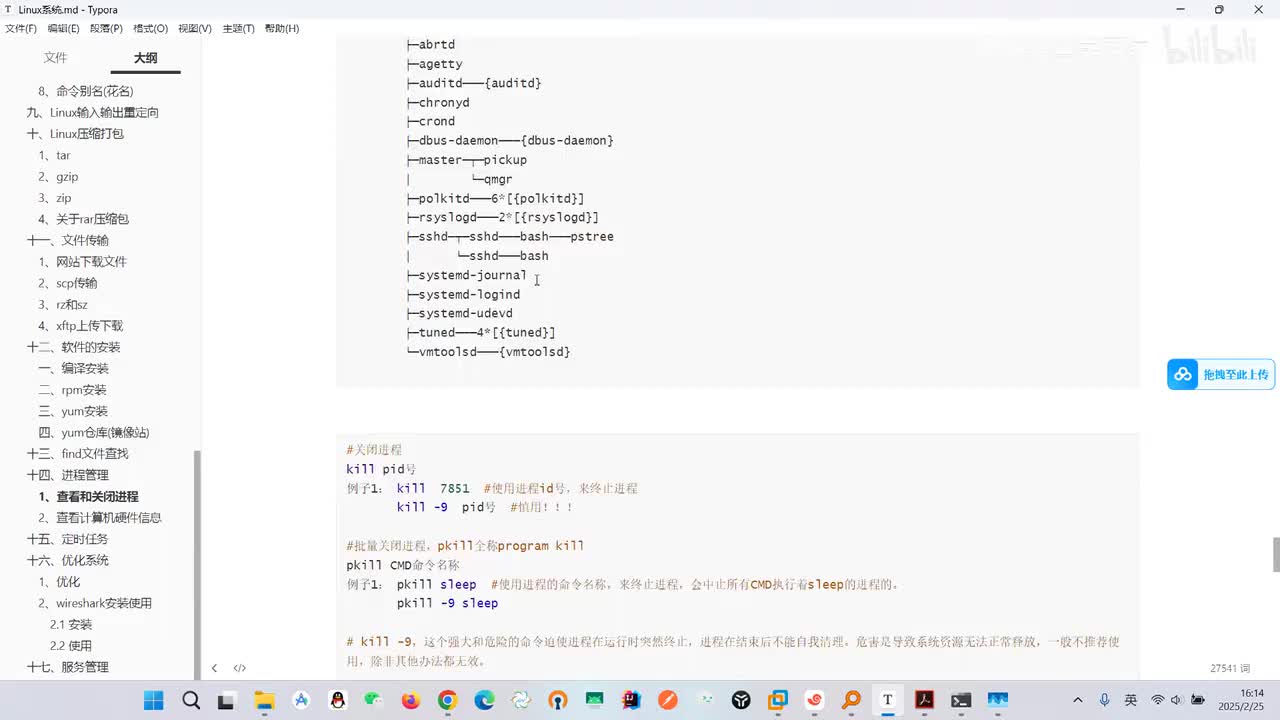Image resolution: width=1280 pixels, height=720 pixels.
Task: Select outline item 1、查看和关闭进程
Action: pos(88,497)
